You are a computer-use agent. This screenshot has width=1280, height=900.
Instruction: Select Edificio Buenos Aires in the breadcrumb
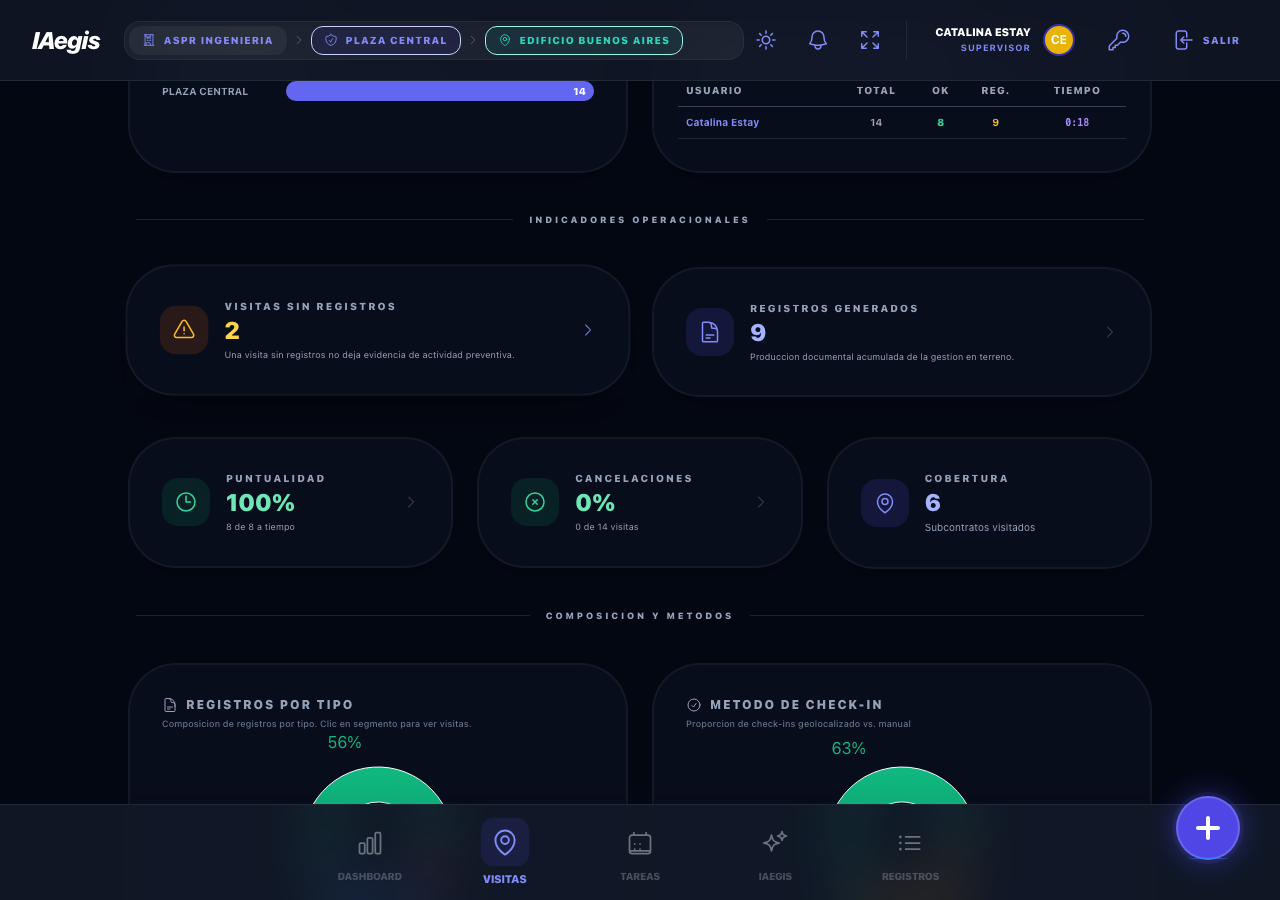pos(584,40)
